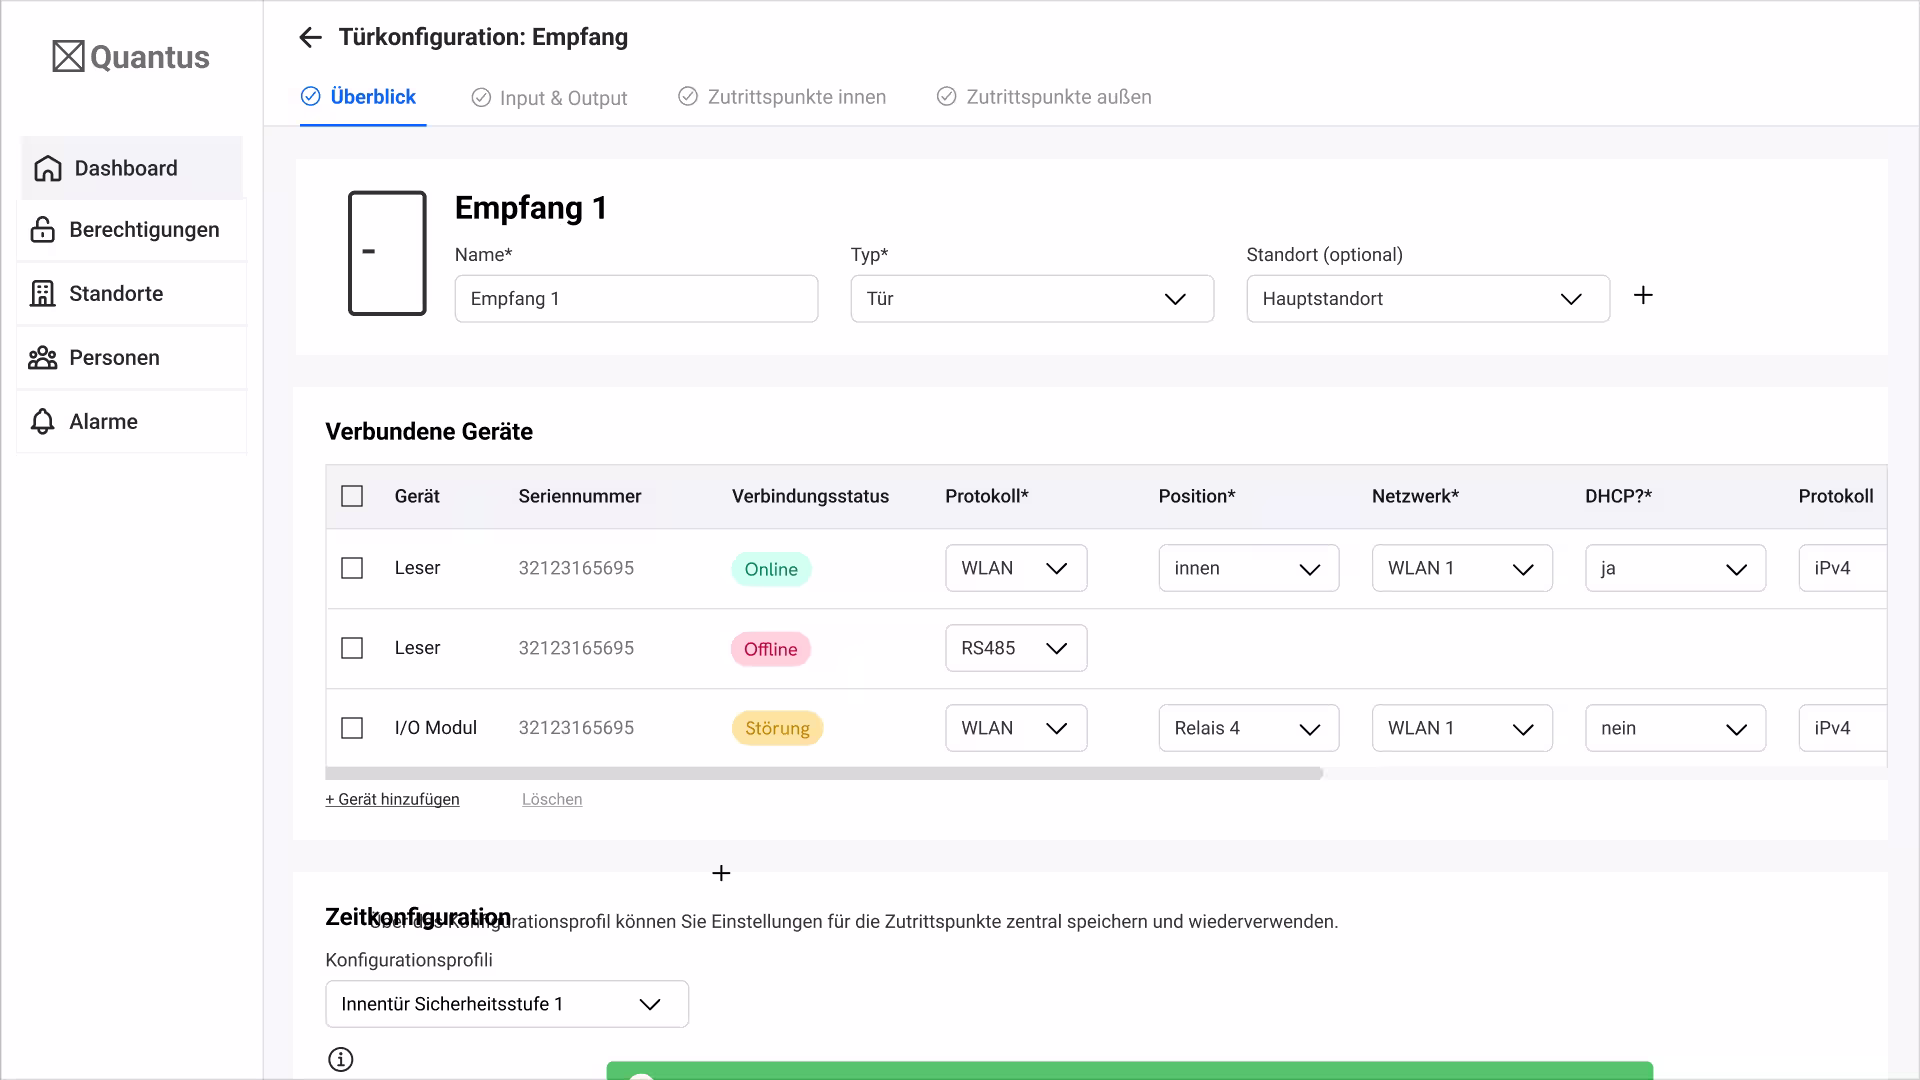This screenshot has height=1080, width=1920.
Task: Click the back arrow next to Türkonfiguration
Action: point(310,38)
